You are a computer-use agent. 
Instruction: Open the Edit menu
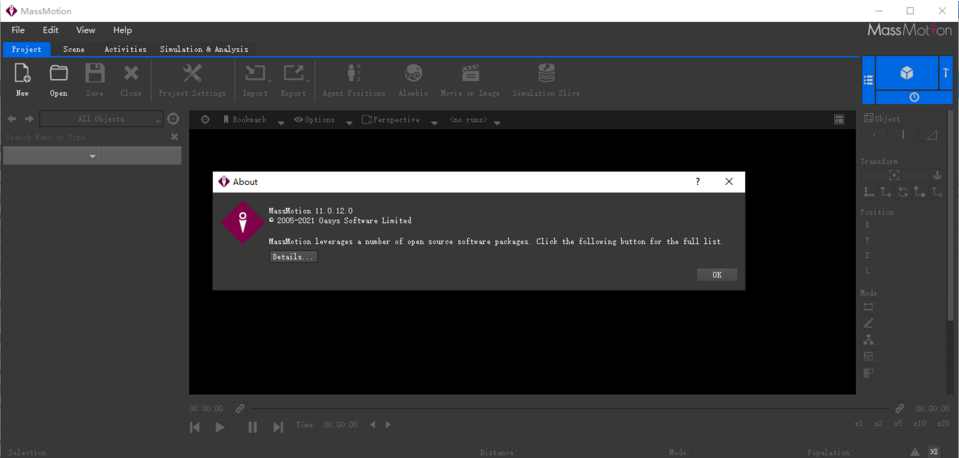(x=50, y=30)
